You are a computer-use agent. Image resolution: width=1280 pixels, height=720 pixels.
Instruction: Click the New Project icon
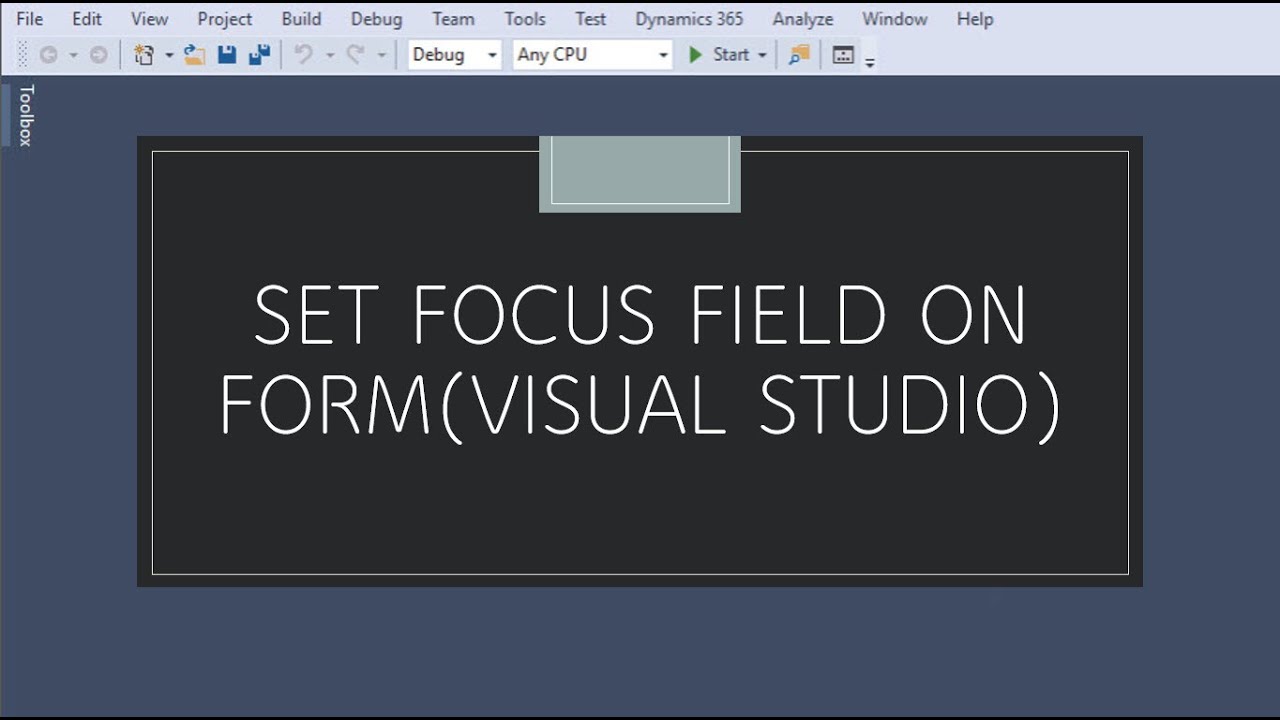[144, 55]
